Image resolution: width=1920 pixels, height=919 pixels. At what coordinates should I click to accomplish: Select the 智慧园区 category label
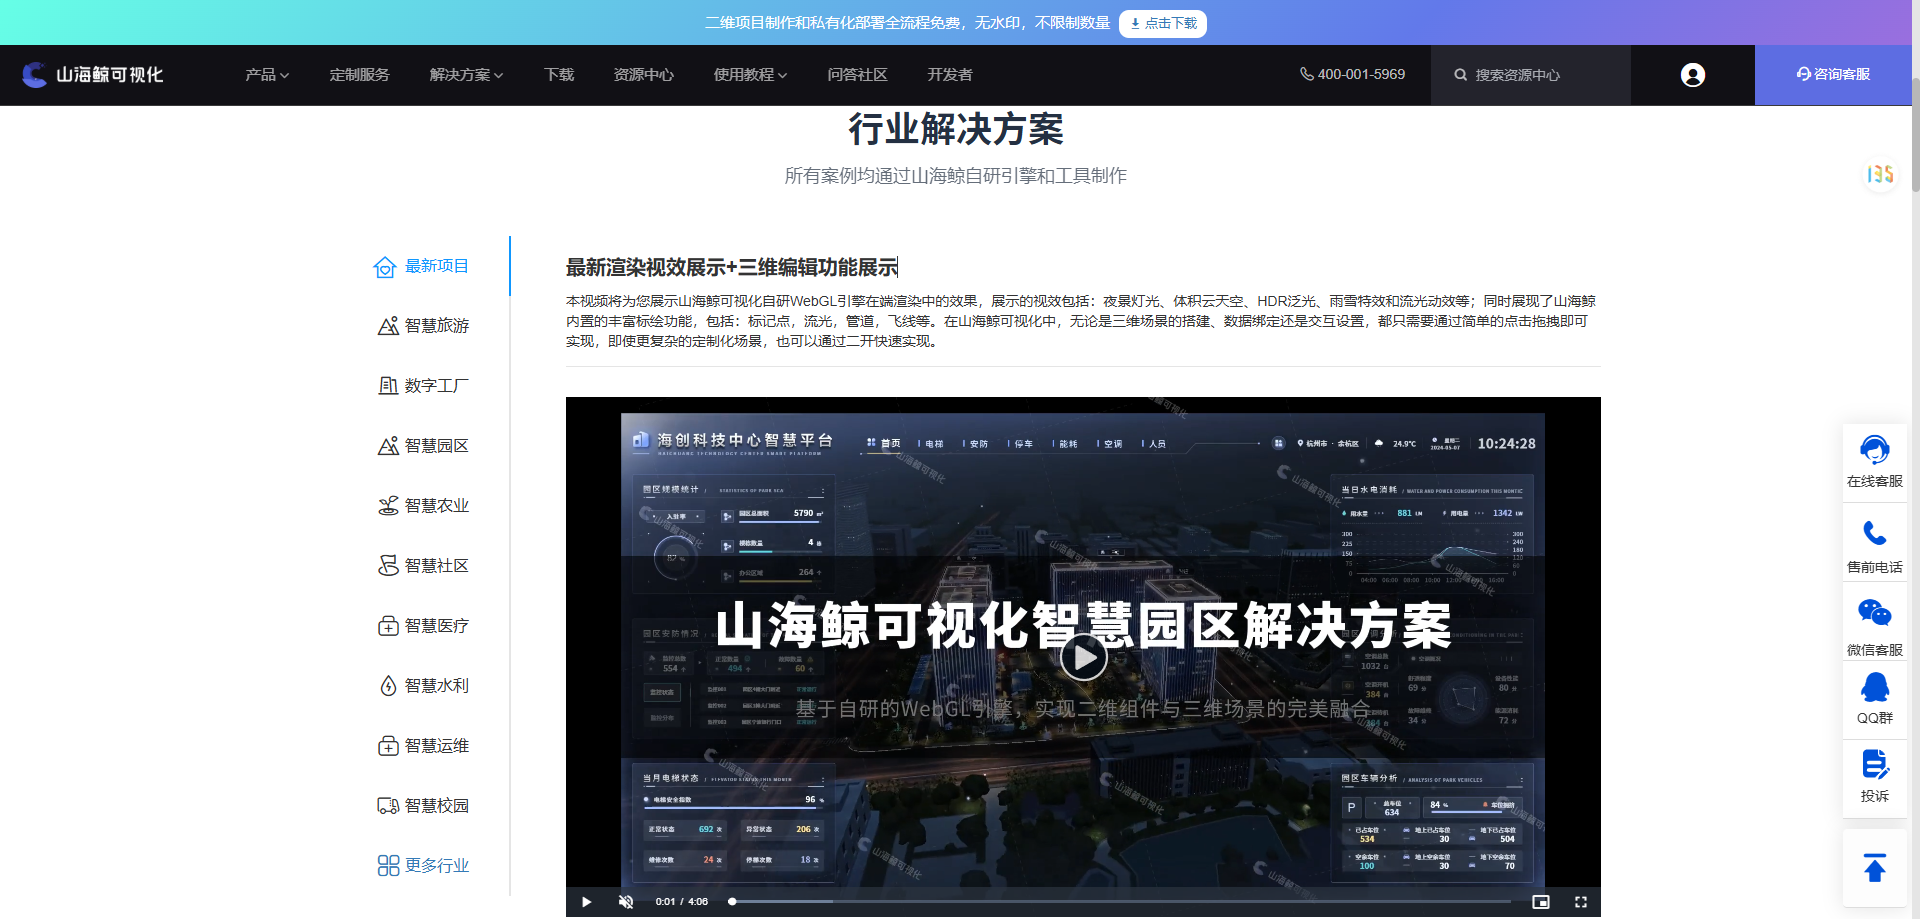point(437,446)
